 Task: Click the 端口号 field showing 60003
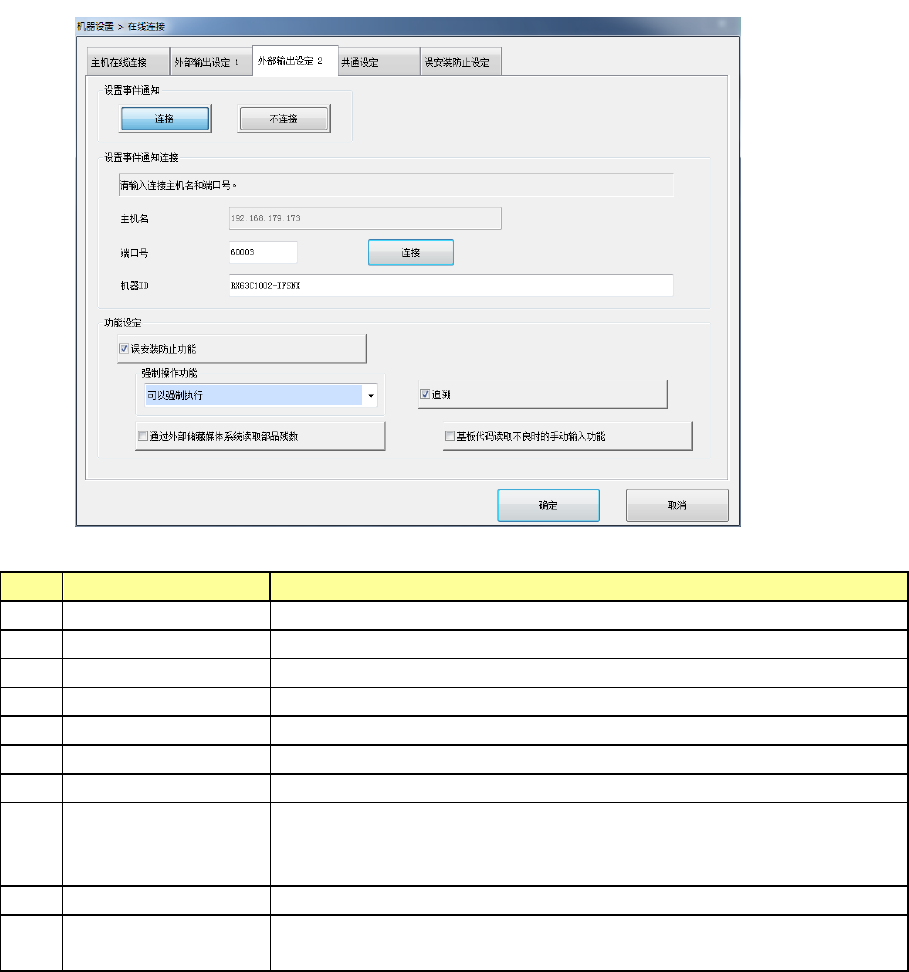(263, 252)
